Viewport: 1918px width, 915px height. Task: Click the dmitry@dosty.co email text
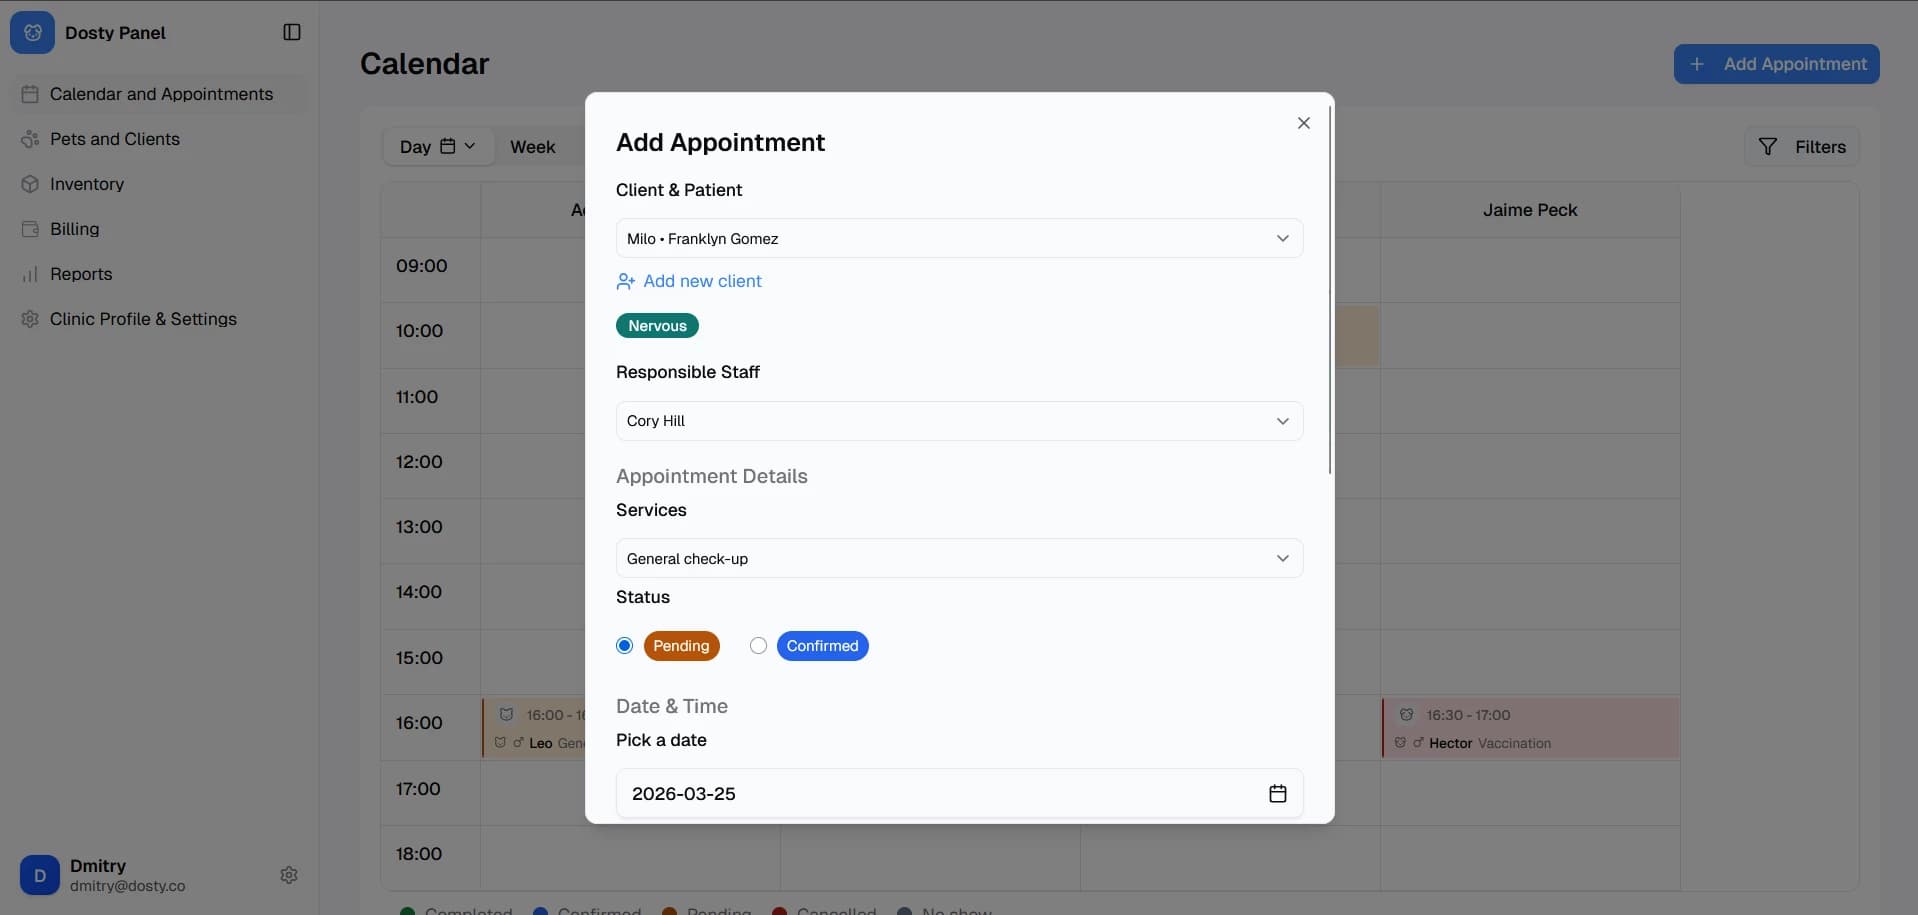click(x=128, y=886)
